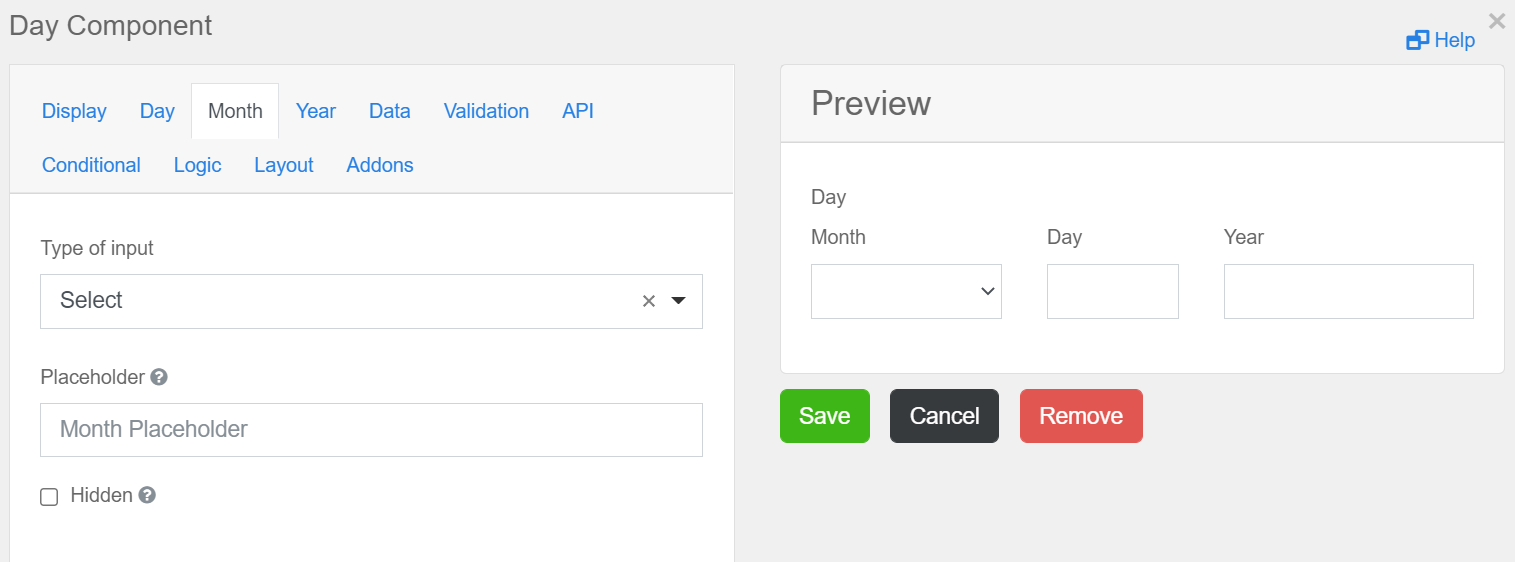This screenshot has height=562, width=1515.
Task: Open the Month select in the preview
Action: point(906,291)
